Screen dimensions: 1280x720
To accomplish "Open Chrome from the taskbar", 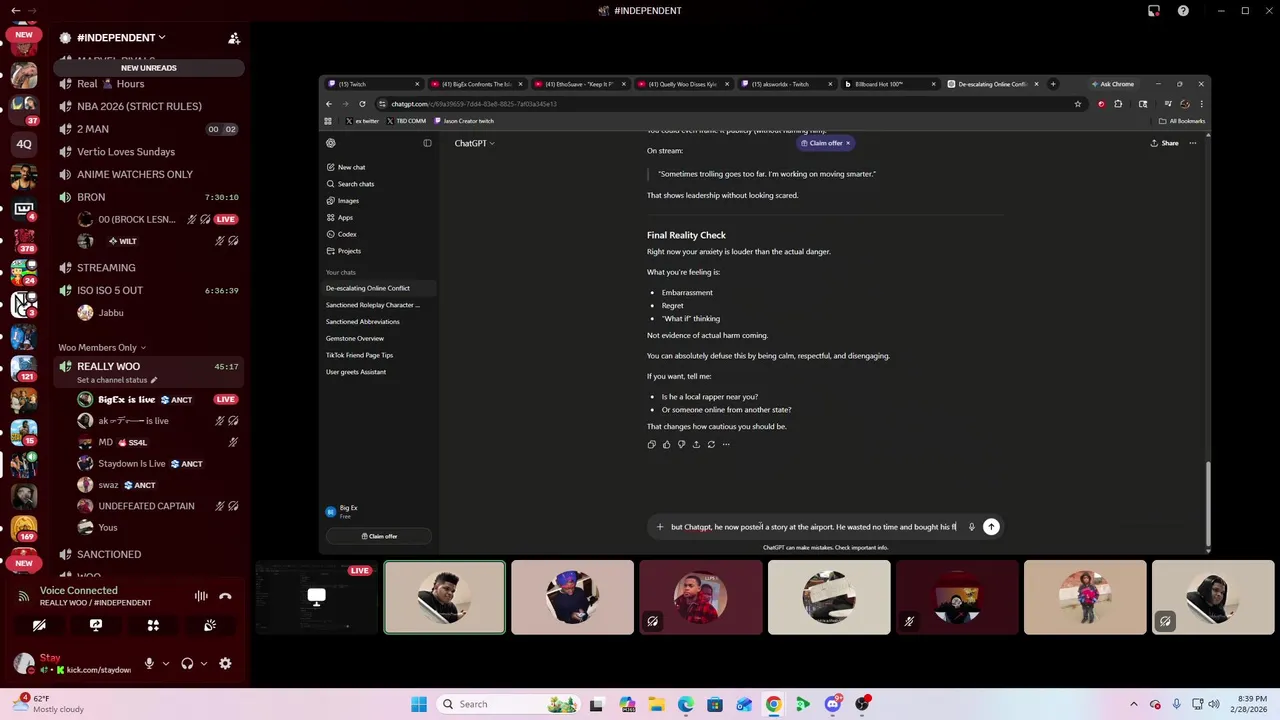I will 773,704.
